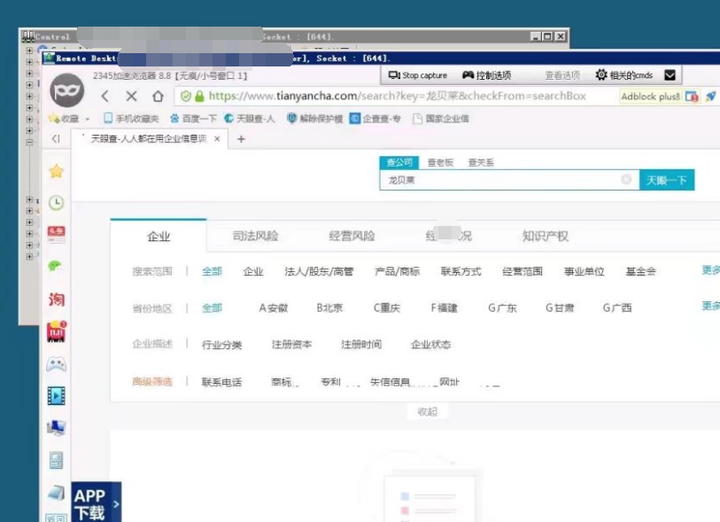Filter search scope by 法人/股东/高管
The image size is (720, 522).
[319, 271]
